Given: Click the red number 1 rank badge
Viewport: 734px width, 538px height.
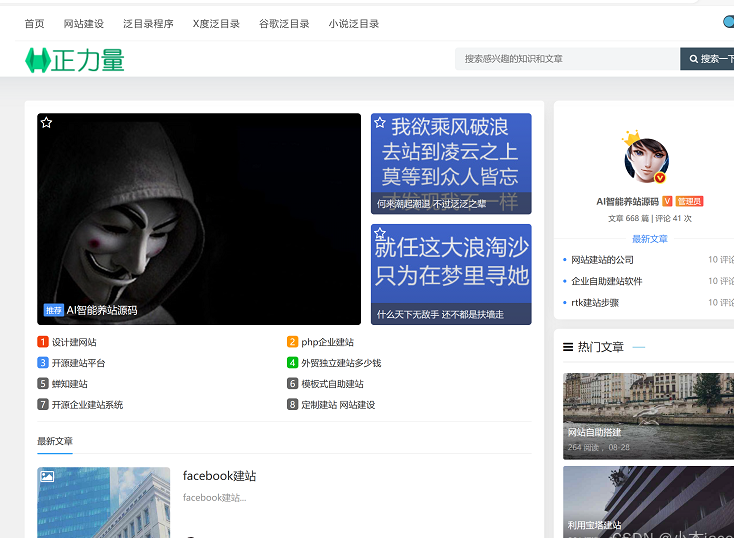Looking at the screenshot, I should coord(43,342).
